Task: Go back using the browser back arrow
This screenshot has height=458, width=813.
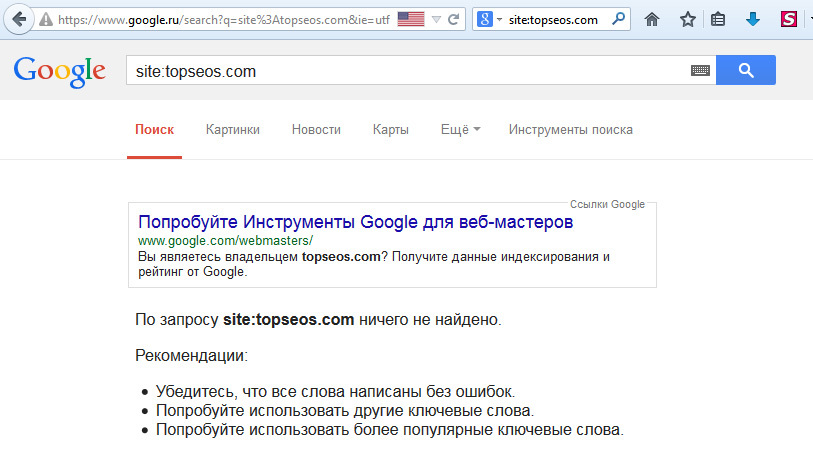Action: click(x=19, y=20)
